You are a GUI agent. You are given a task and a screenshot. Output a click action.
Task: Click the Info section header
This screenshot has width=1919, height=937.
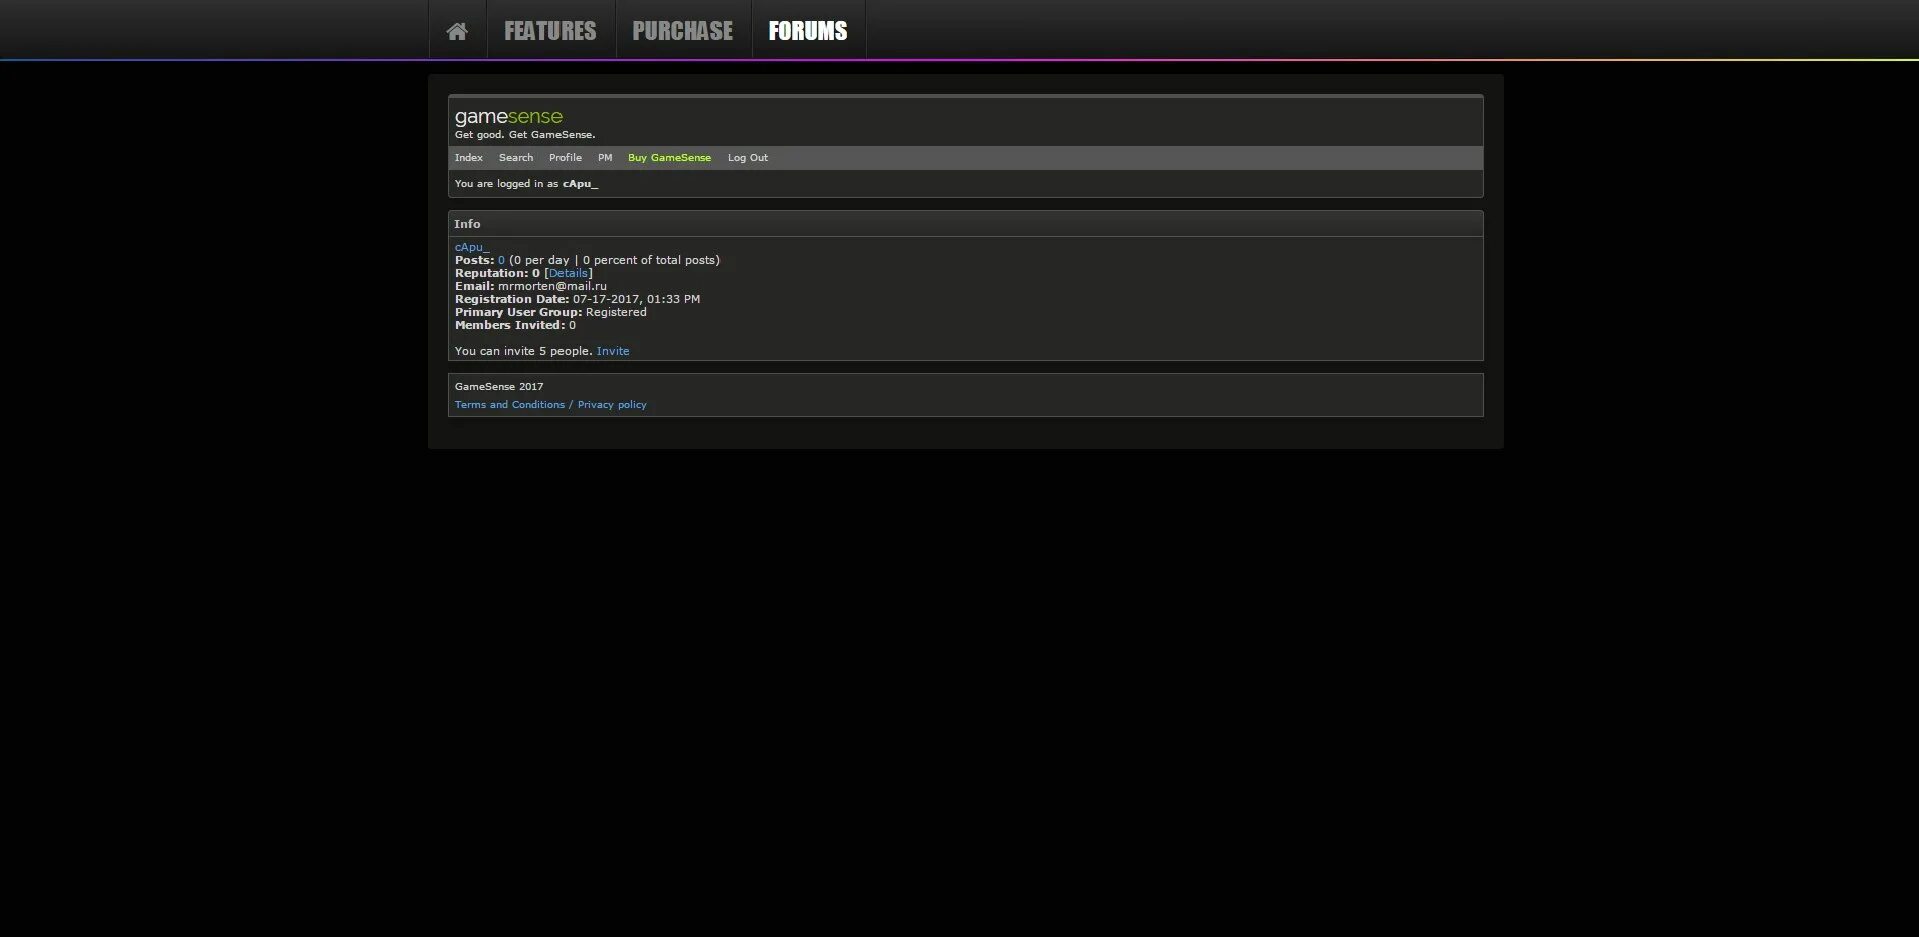467,224
